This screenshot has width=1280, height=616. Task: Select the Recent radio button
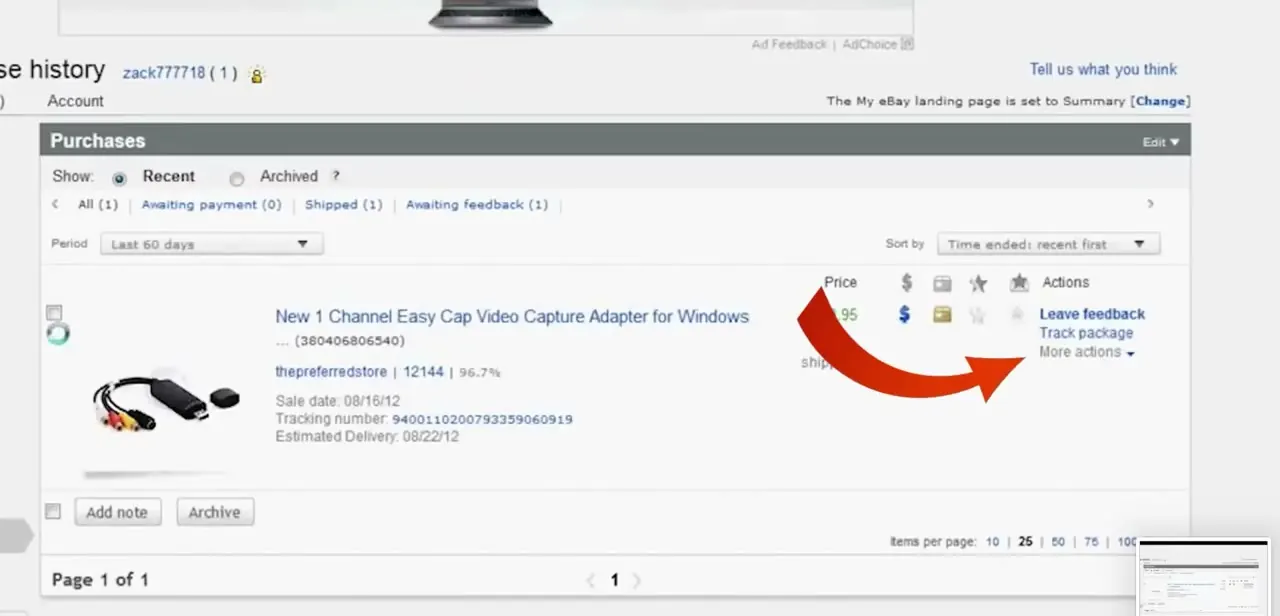120,179
